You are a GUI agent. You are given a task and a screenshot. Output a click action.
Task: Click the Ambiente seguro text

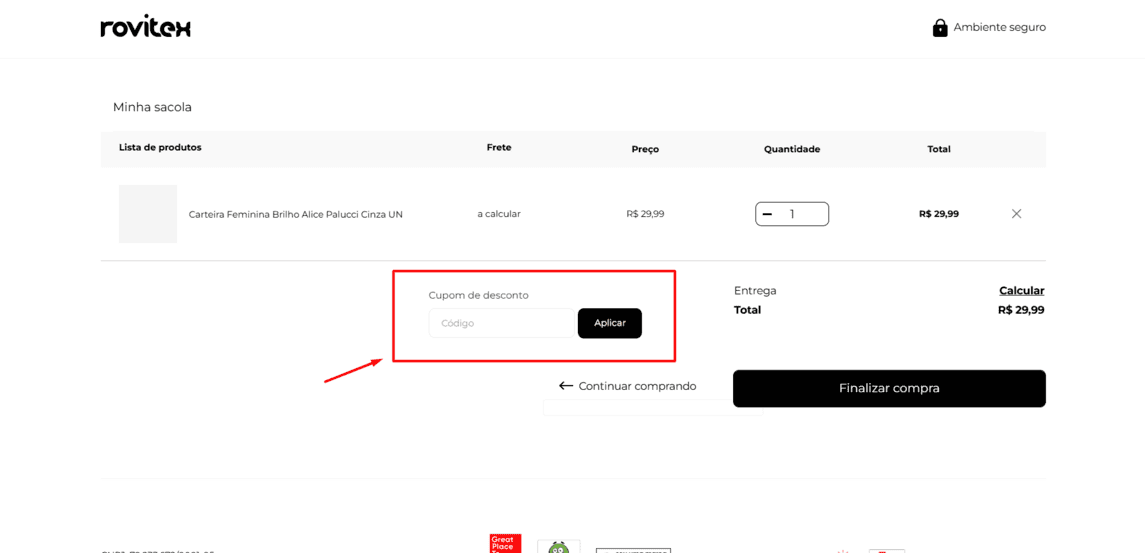[1000, 28]
